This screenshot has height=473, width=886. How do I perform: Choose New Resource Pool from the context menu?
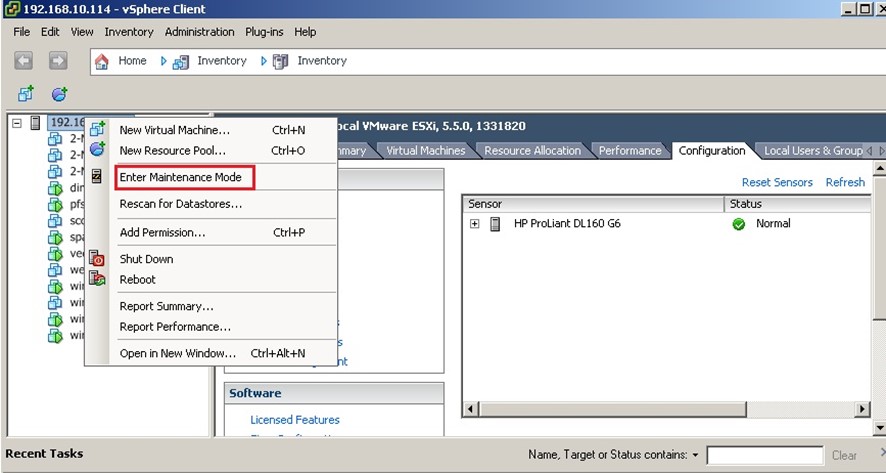point(211,151)
